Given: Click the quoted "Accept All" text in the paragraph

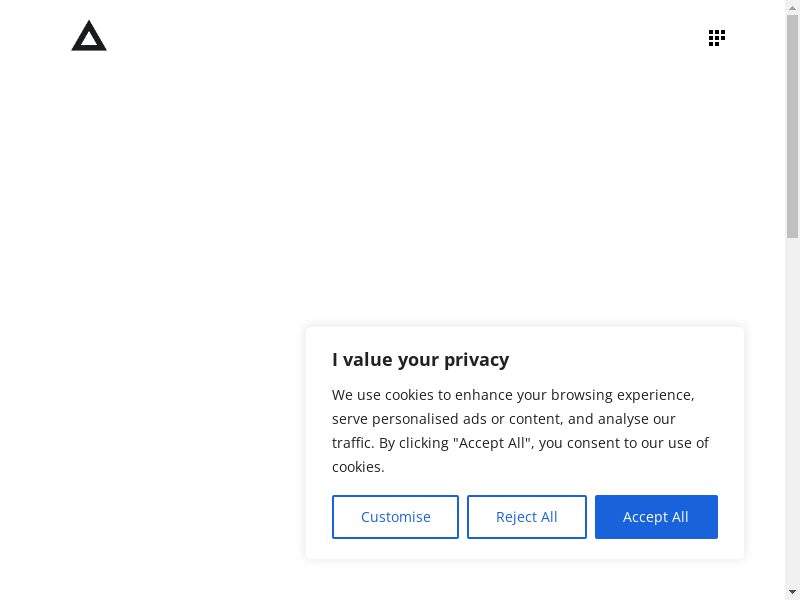Looking at the screenshot, I should (490, 443).
